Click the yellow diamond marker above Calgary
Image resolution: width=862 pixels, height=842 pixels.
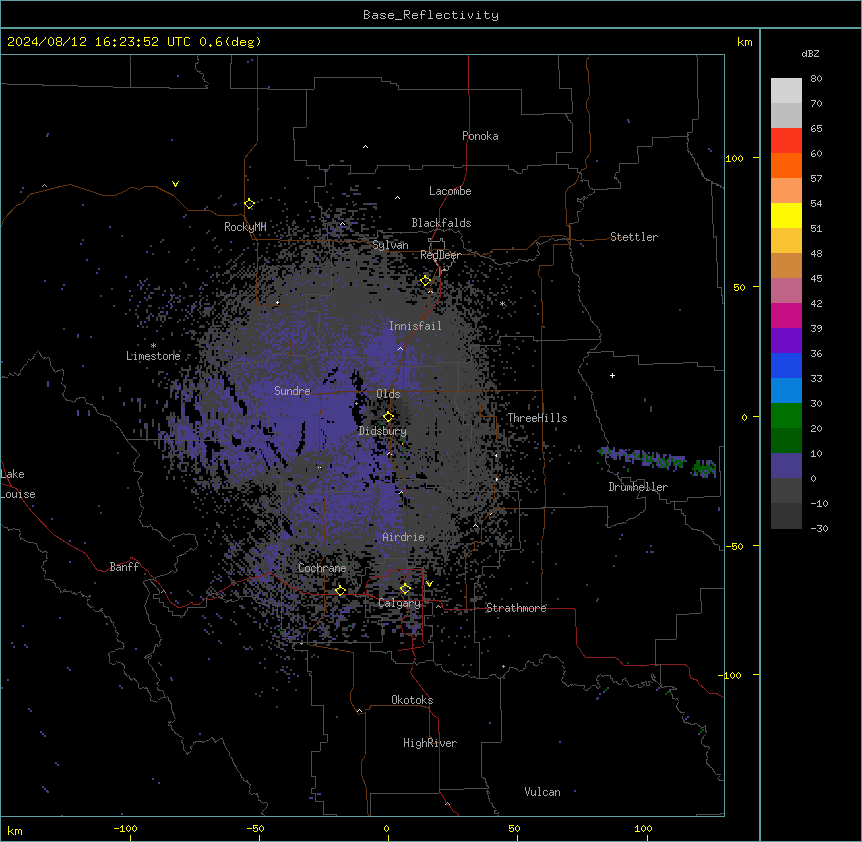pyautogui.click(x=405, y=589)
